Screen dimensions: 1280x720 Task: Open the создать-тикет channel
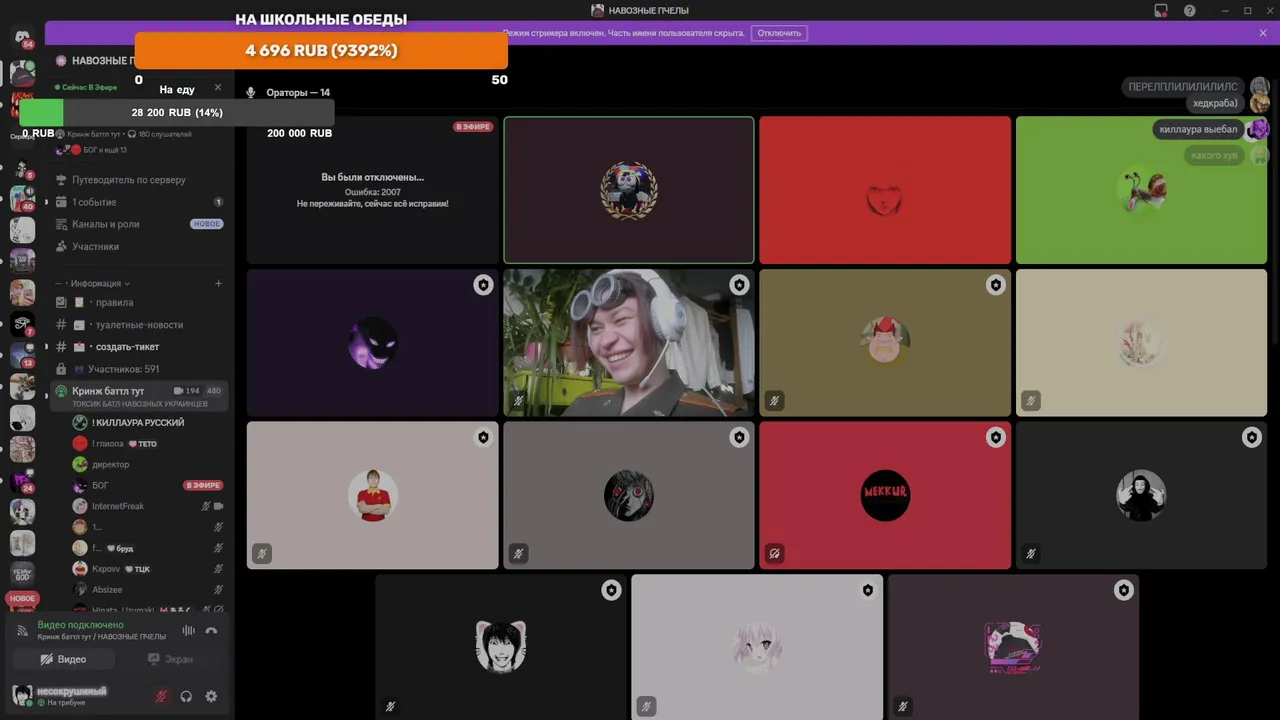[138, 346]
